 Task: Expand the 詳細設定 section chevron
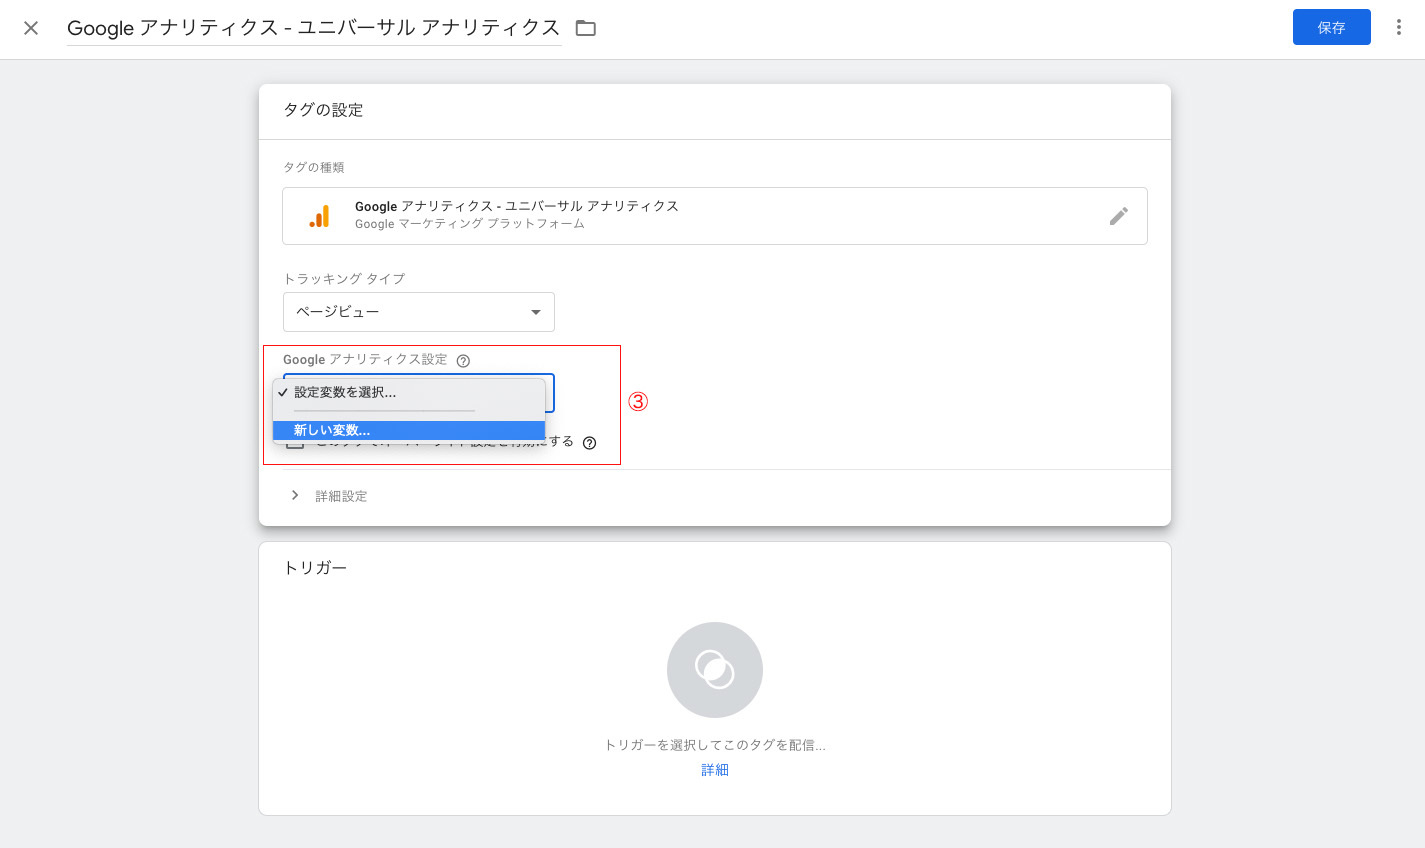295,496
